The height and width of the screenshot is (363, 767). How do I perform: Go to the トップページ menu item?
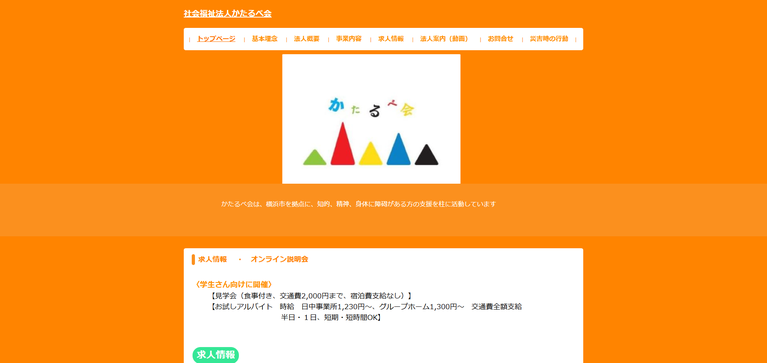click(216, 39)
